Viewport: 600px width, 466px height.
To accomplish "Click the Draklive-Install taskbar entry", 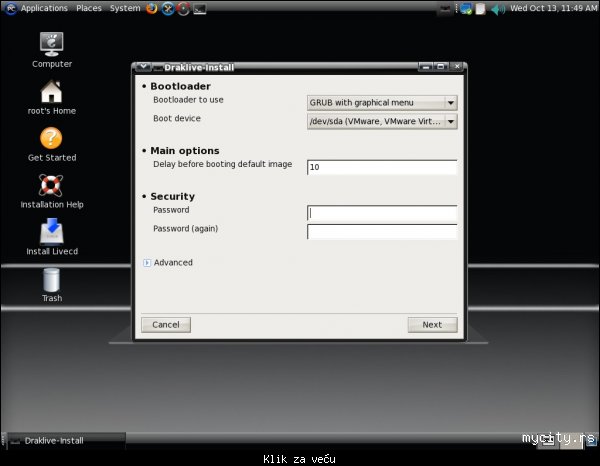I will (66, 440).
